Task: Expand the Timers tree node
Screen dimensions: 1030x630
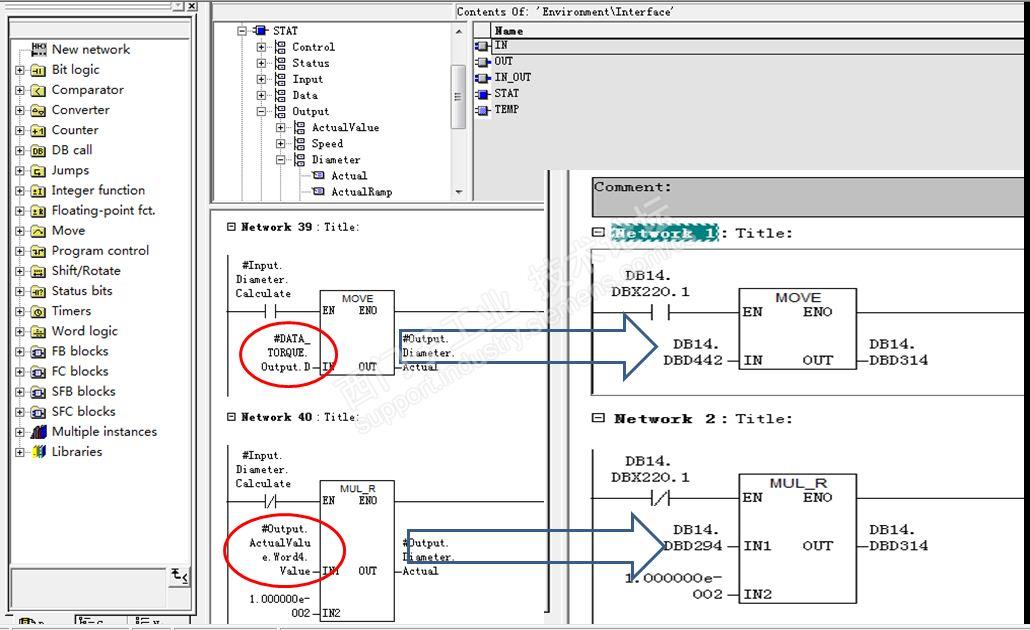Action: (20, 312)
